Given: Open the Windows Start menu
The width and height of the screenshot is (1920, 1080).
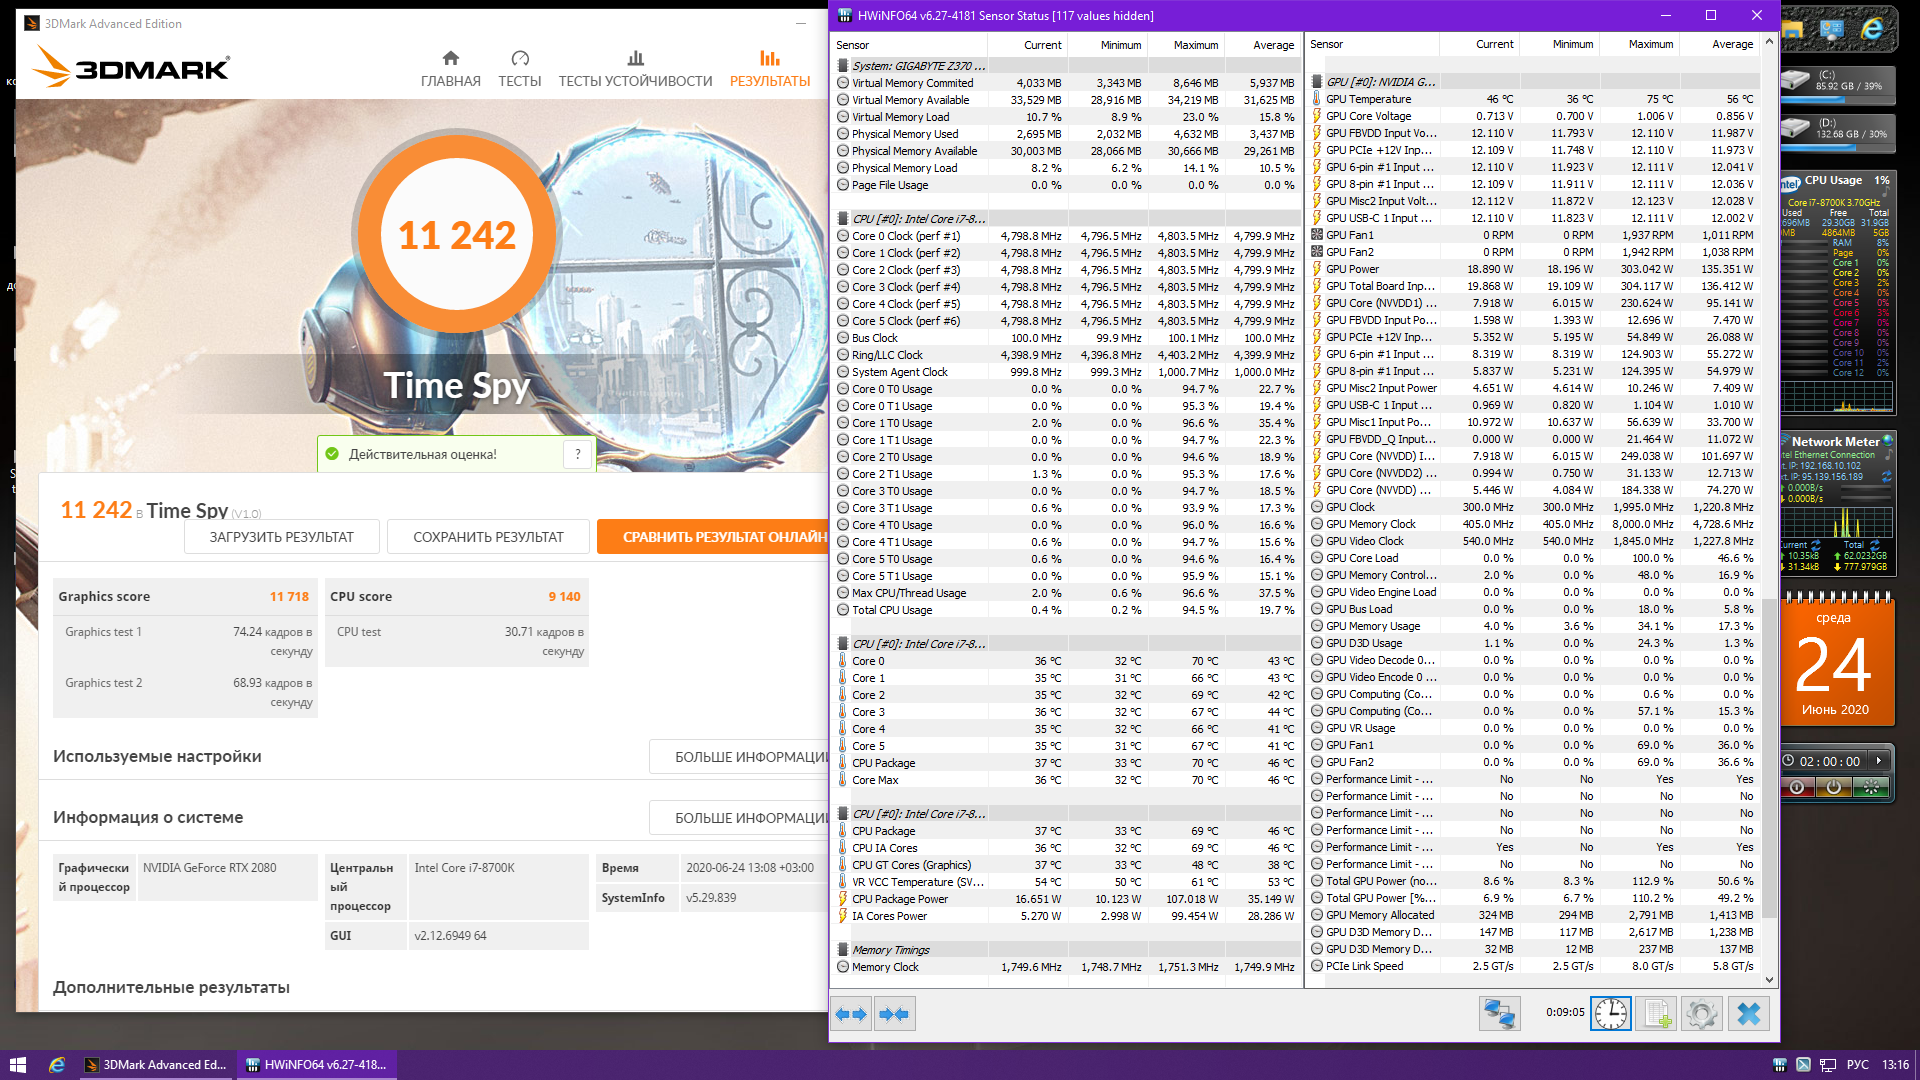Looking at the screenshot, I should click(17, 1065).
